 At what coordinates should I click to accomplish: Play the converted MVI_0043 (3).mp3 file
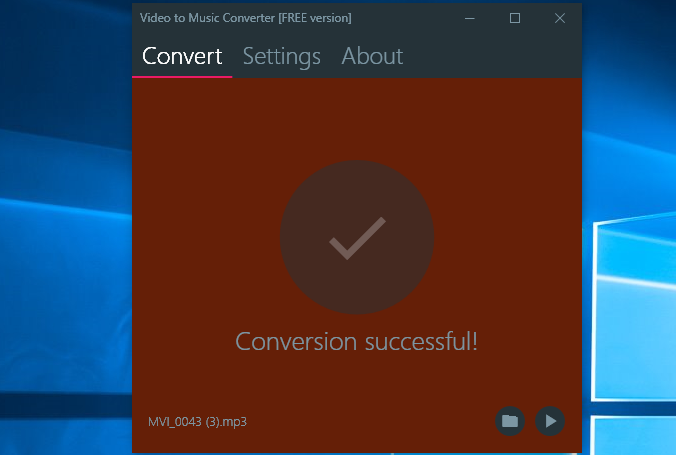click(x=550, y=421)
